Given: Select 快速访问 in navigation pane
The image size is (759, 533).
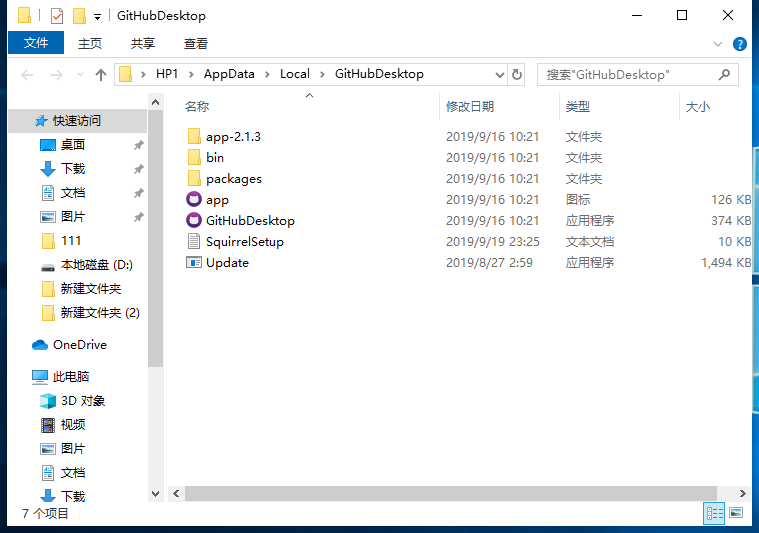Looking at the screenshot, I should (x=76, y=121).
